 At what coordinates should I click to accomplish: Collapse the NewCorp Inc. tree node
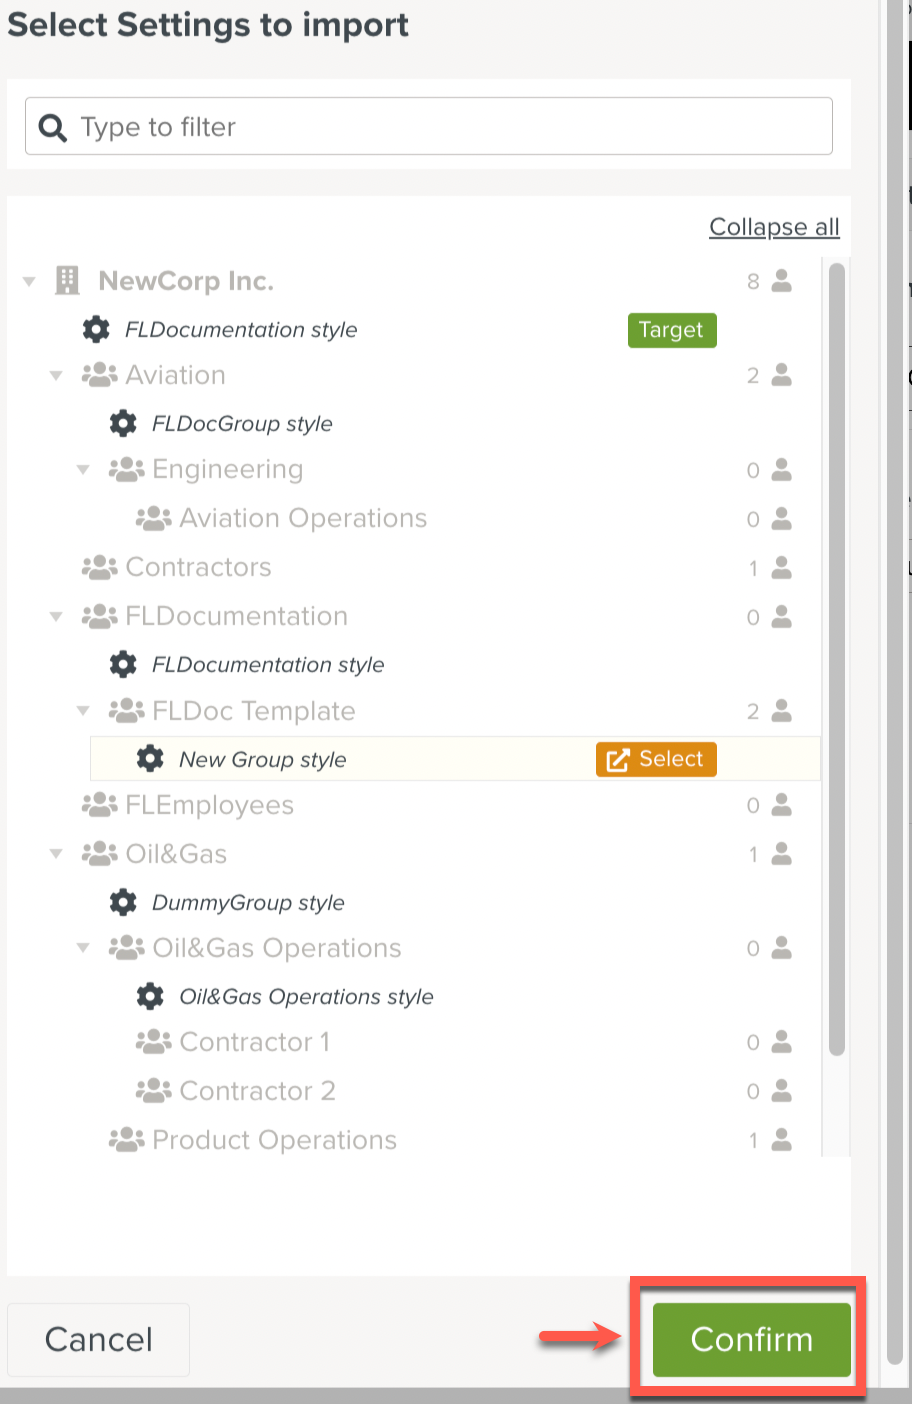(29, 282)
